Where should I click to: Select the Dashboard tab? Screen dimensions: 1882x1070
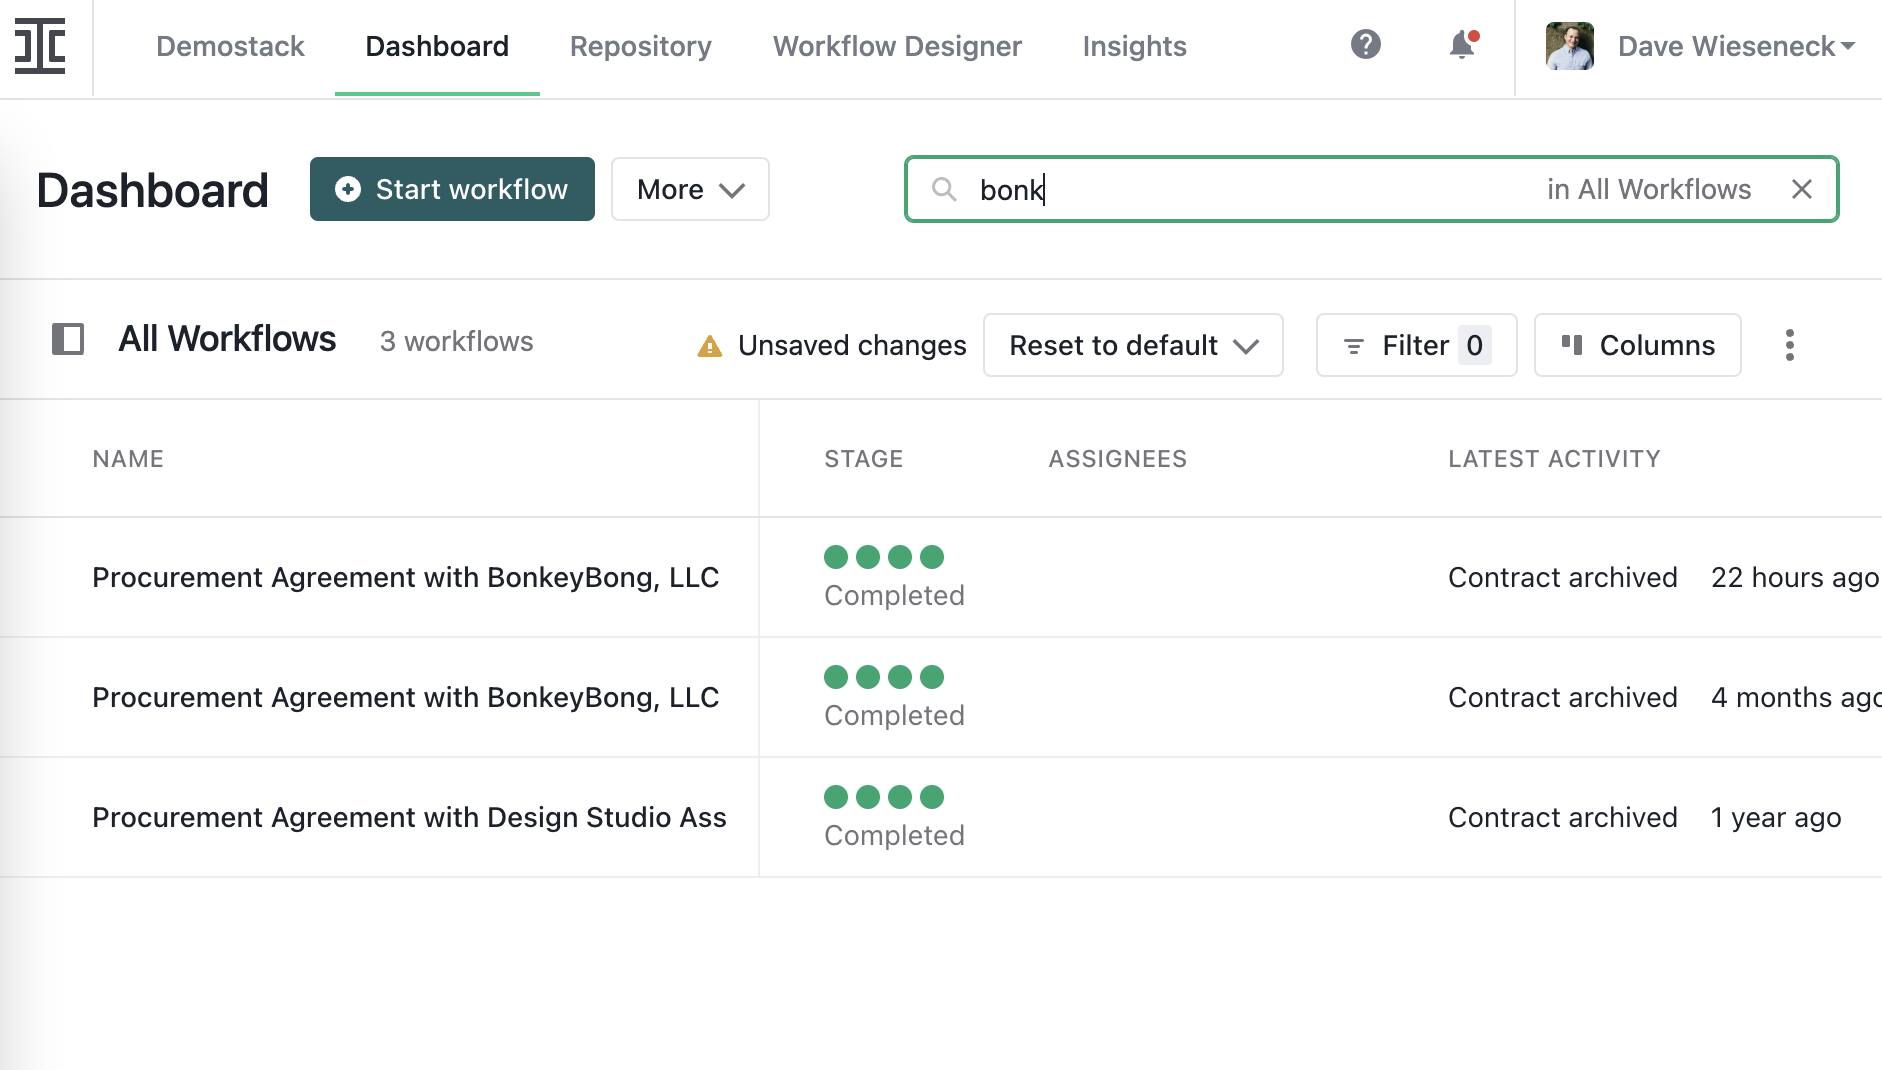coord(437,46)
